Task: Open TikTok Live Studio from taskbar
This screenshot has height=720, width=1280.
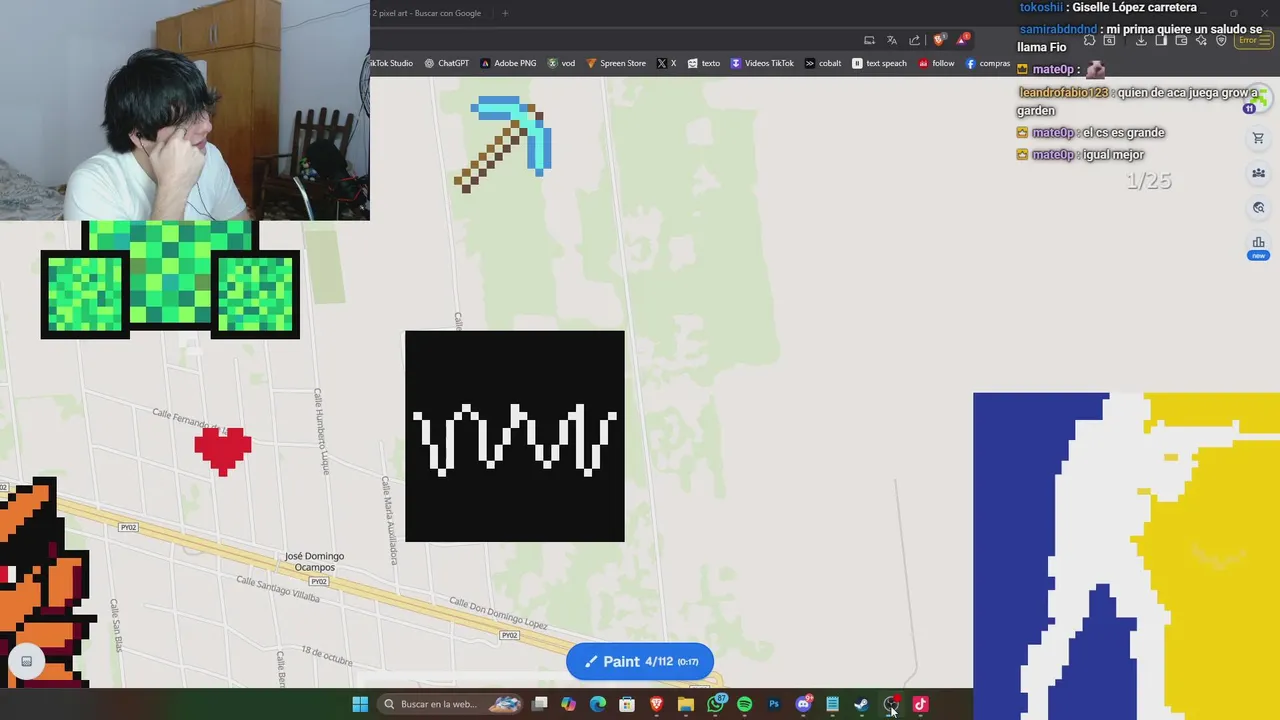Action: click(x=920, y=704)
